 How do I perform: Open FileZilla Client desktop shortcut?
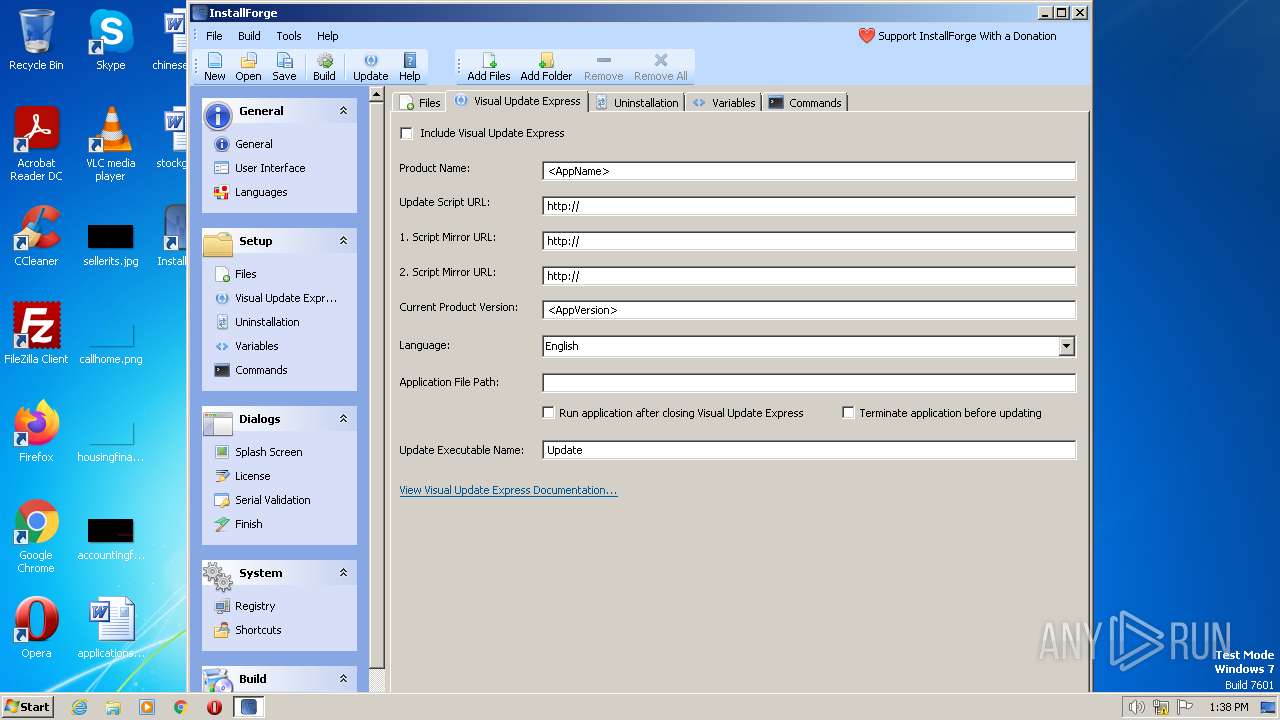point(36,333)
